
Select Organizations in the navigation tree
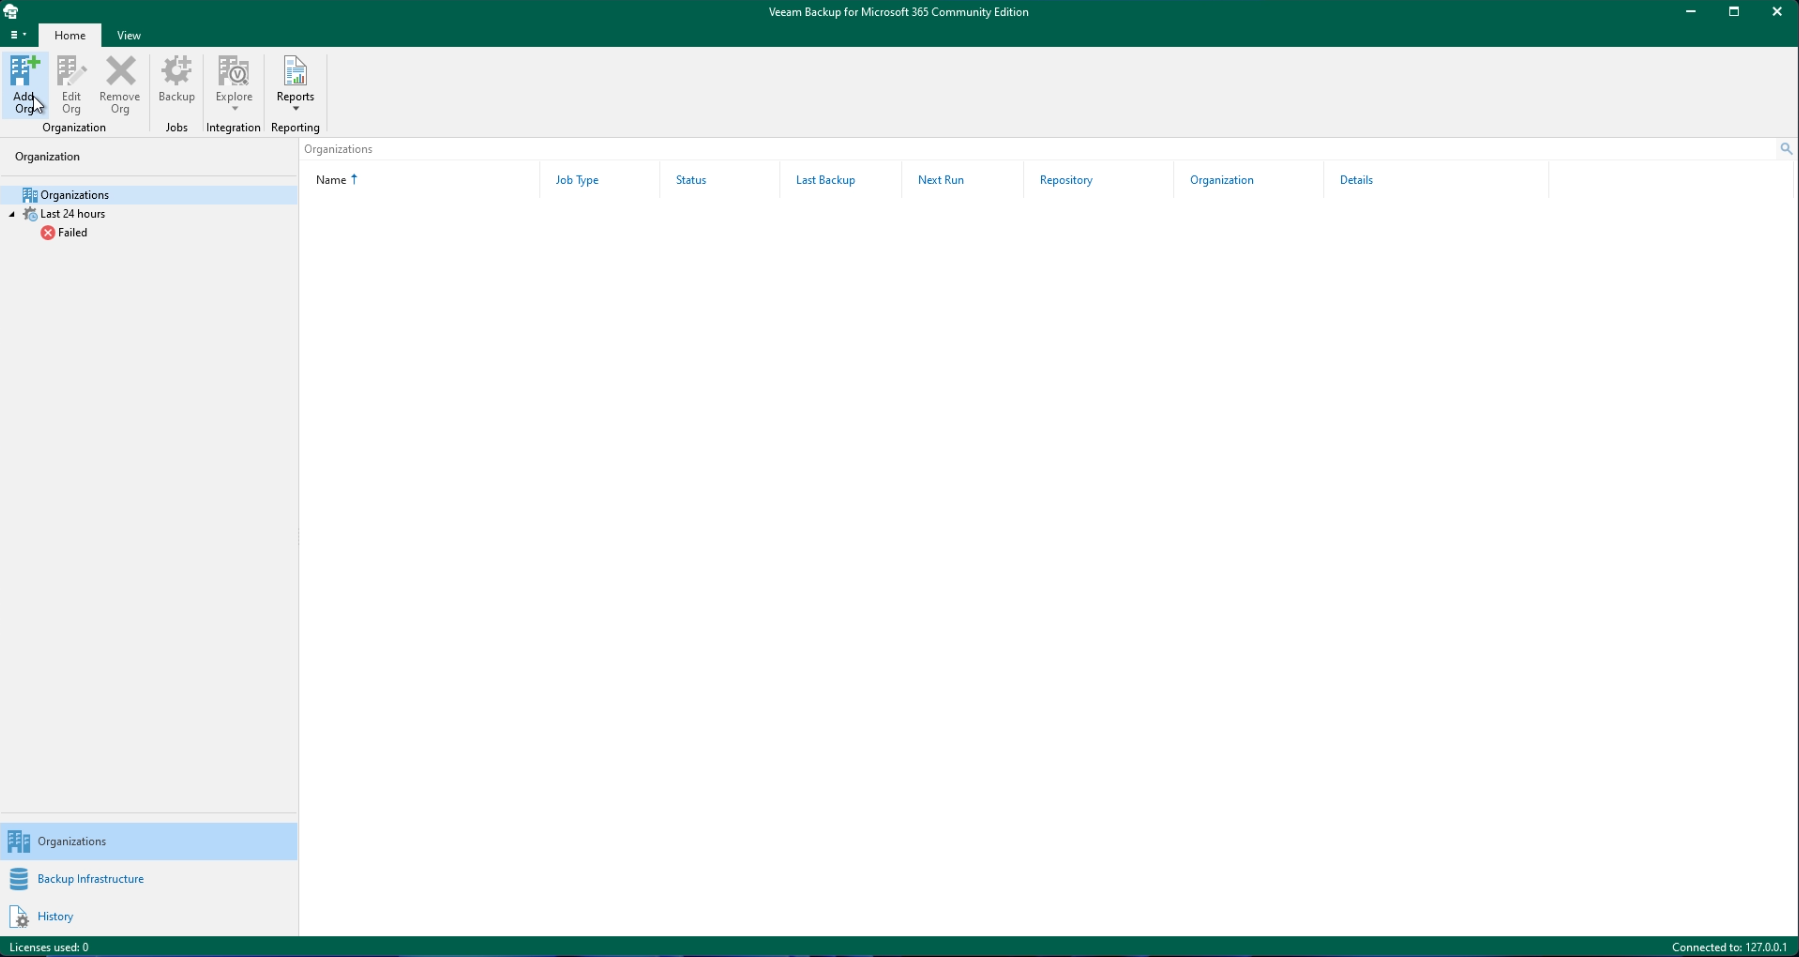click(x=73, y=194)
